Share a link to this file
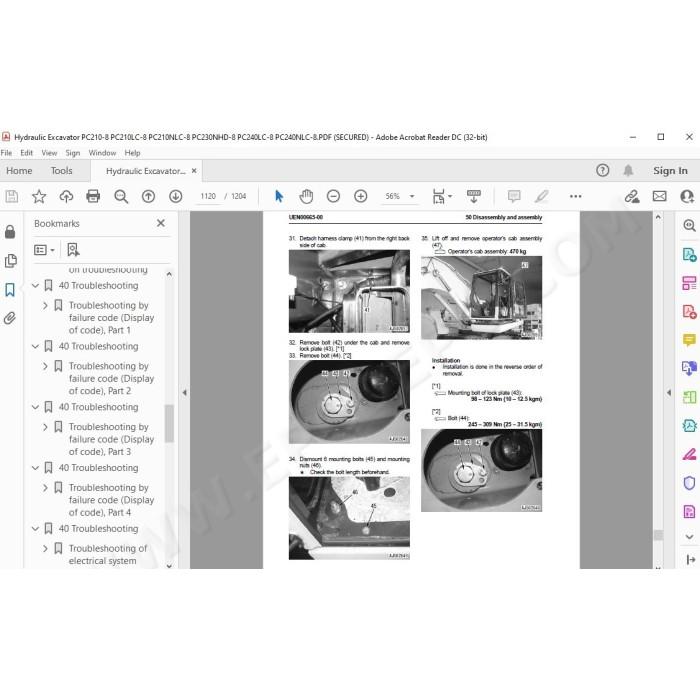Image resolution: width=700 pixels, height=700 pixels. pyautogui.click(x=632, y=196)
